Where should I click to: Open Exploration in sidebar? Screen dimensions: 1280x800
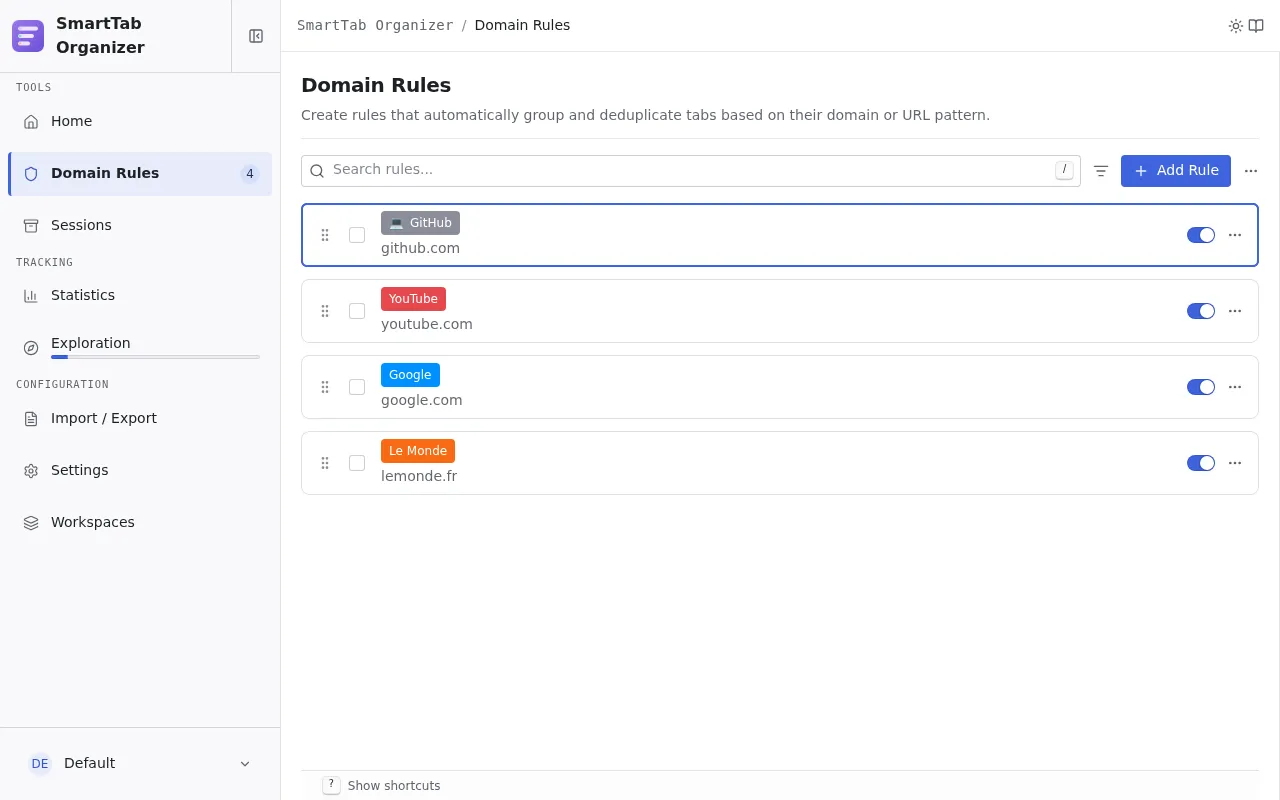[x=140, y=347]
